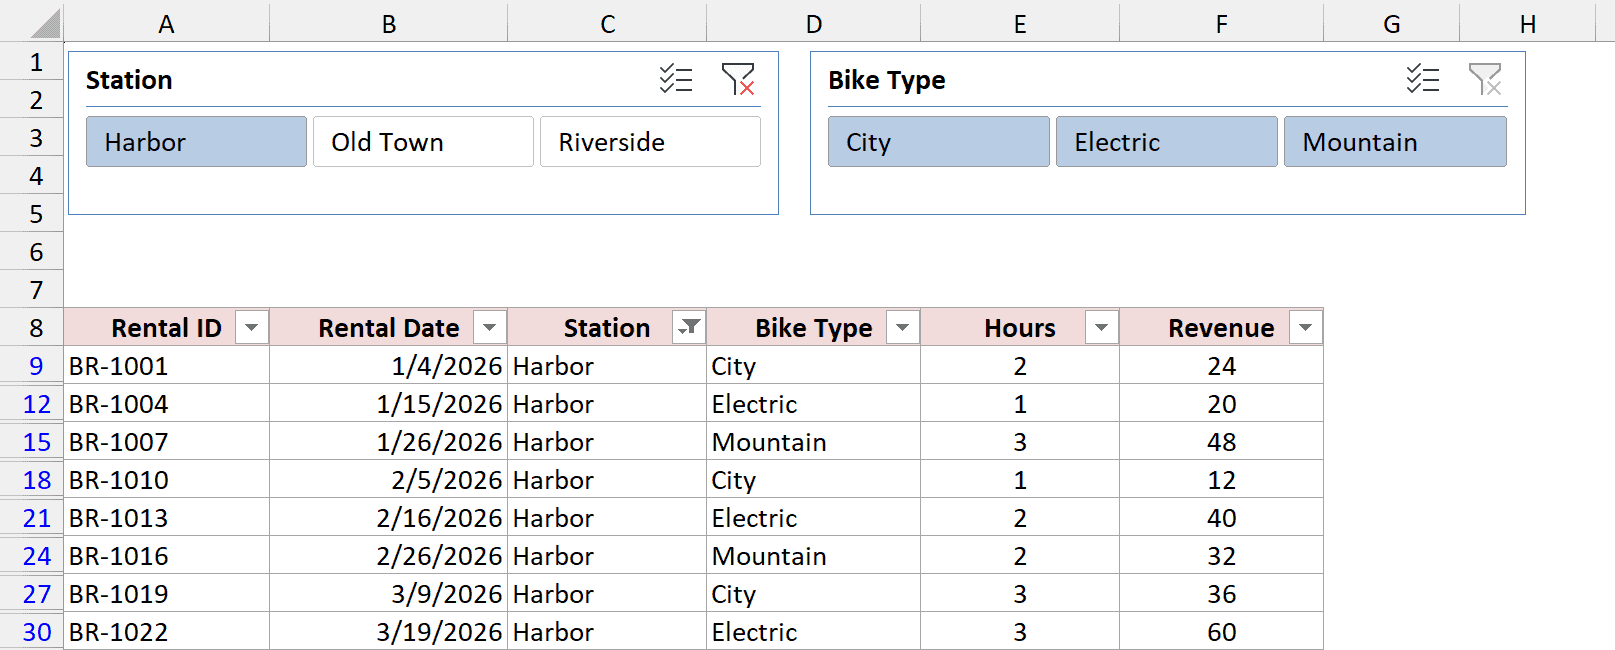Select column G header
This screenshot has height=650, width=1615.
point(1392,23)
